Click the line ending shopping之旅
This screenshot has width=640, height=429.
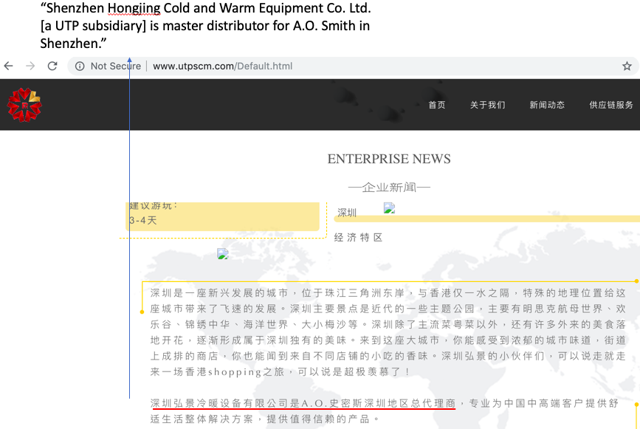[x=280, y=372]
